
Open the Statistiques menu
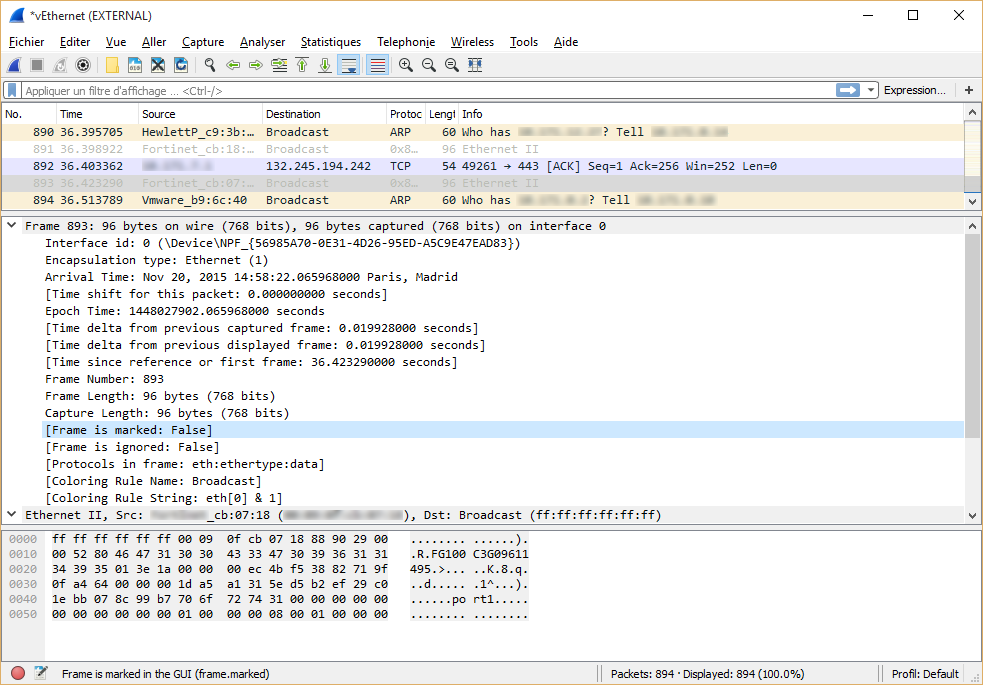(x=330, y=42)
